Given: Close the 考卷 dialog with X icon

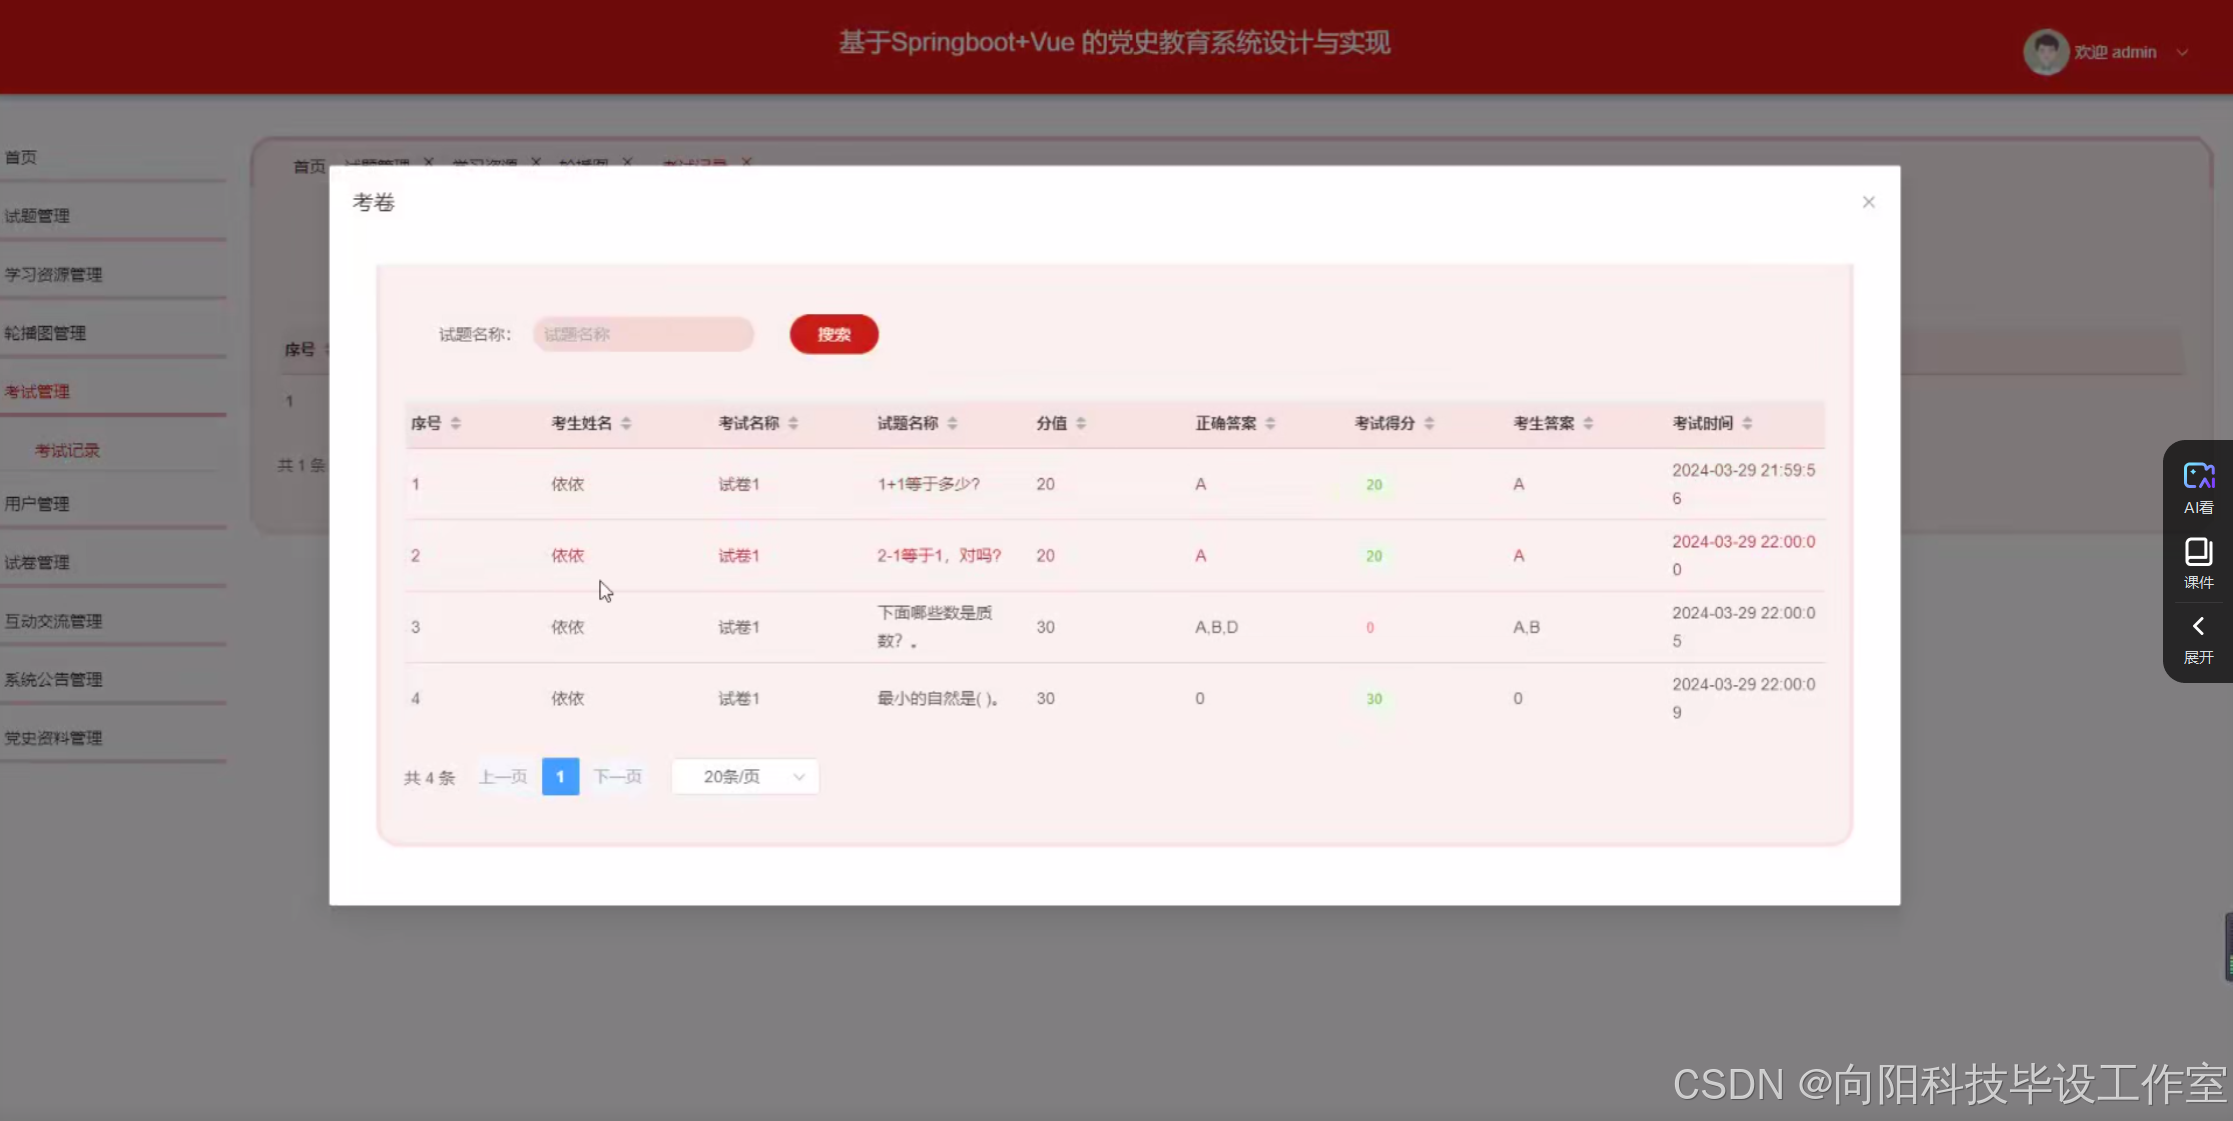Looking at the screenshot, I should point(1868,202).
